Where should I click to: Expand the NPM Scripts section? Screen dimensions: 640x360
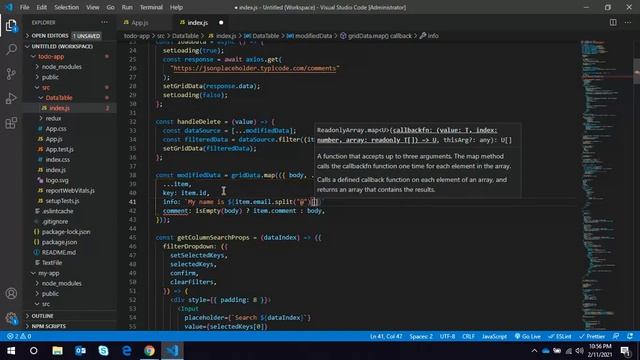point(69,326)
